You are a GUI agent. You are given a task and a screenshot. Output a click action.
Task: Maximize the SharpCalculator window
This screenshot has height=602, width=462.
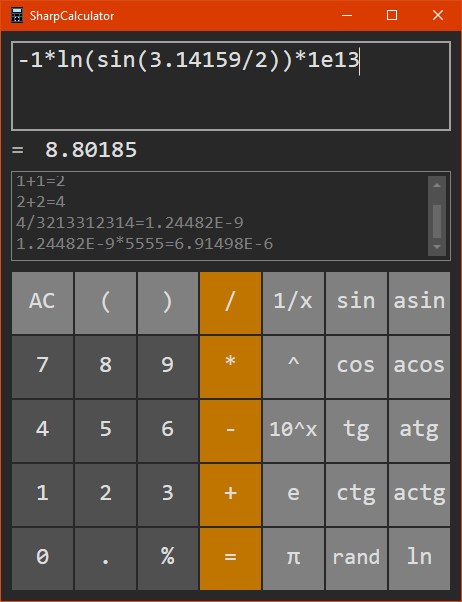click(x=392, y=15)
